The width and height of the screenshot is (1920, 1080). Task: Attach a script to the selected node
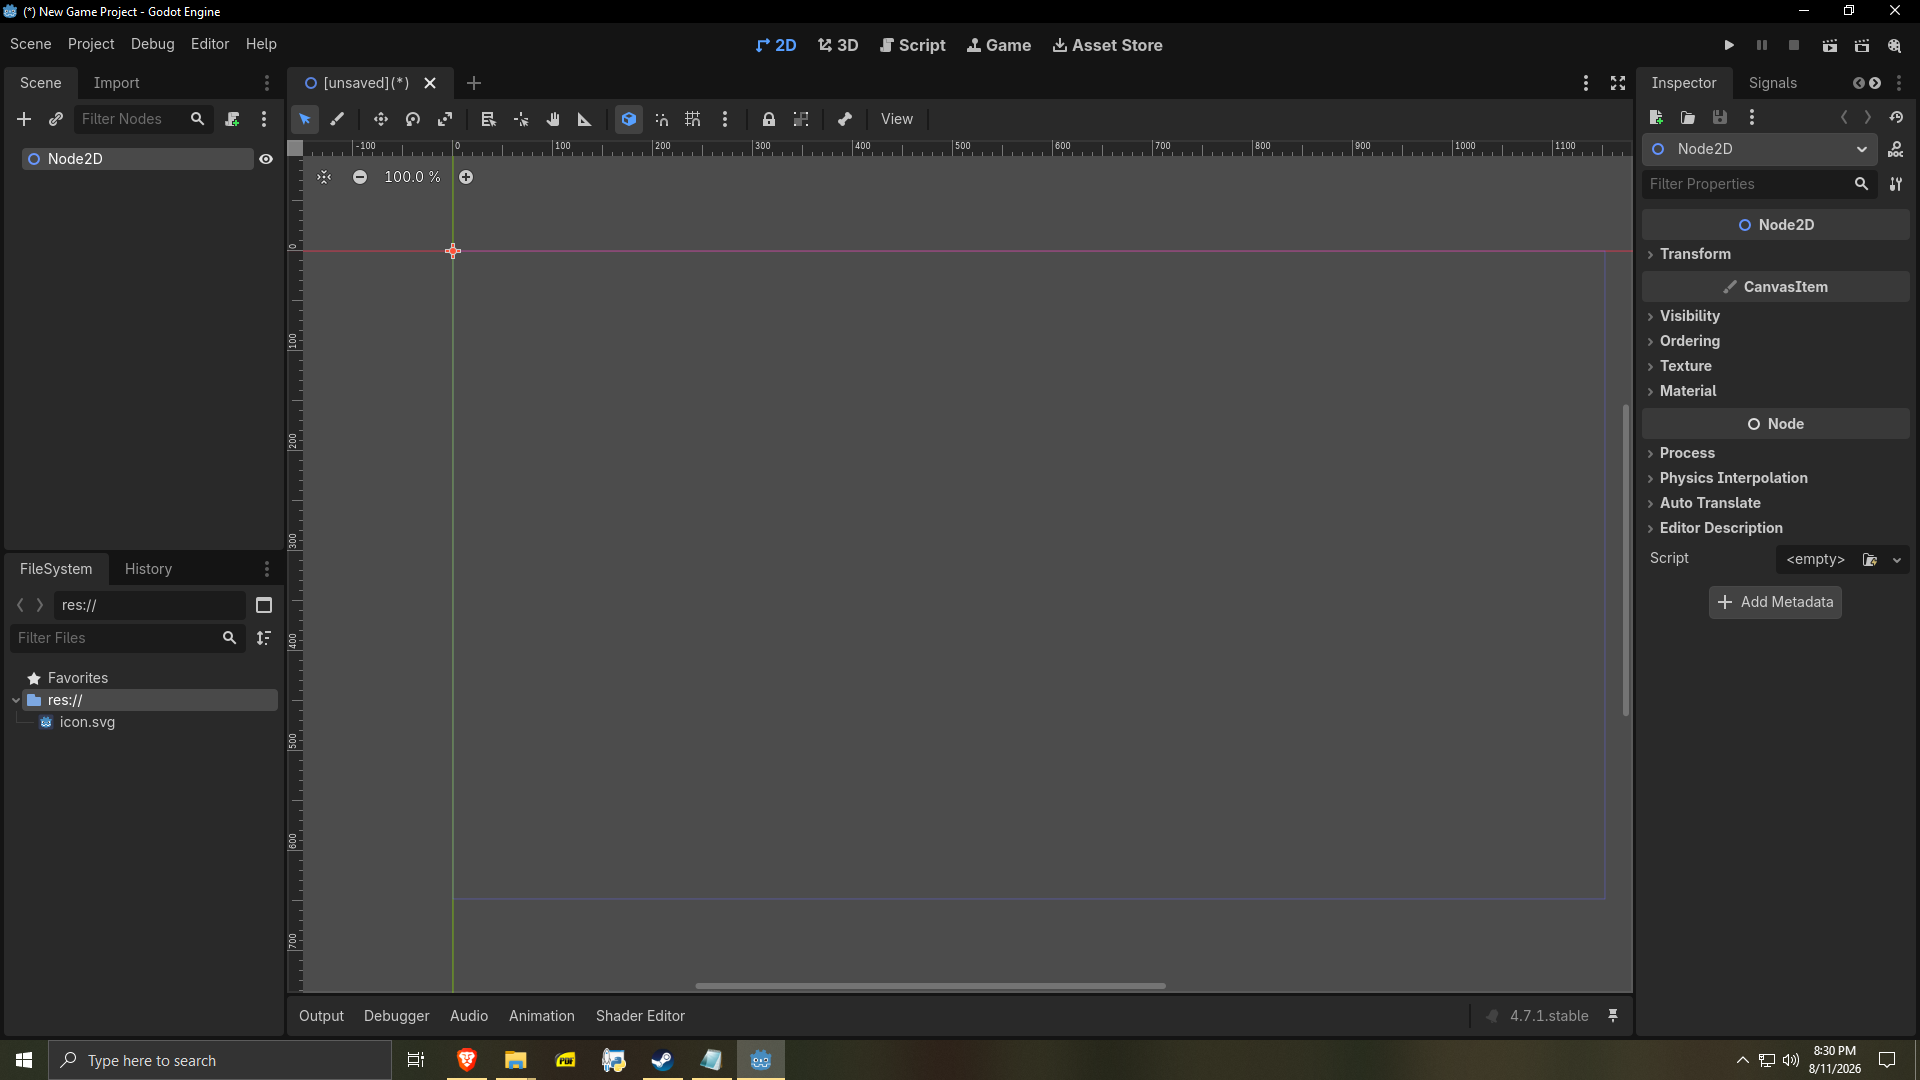[233, 119]
